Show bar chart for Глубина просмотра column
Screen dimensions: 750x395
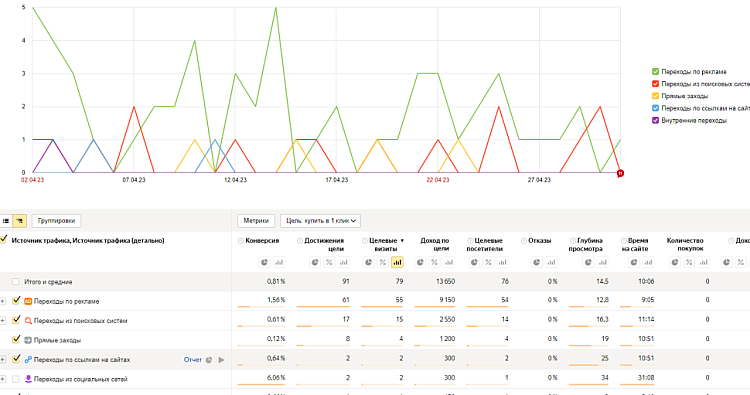pyautogui.click(x=603, y=262)
